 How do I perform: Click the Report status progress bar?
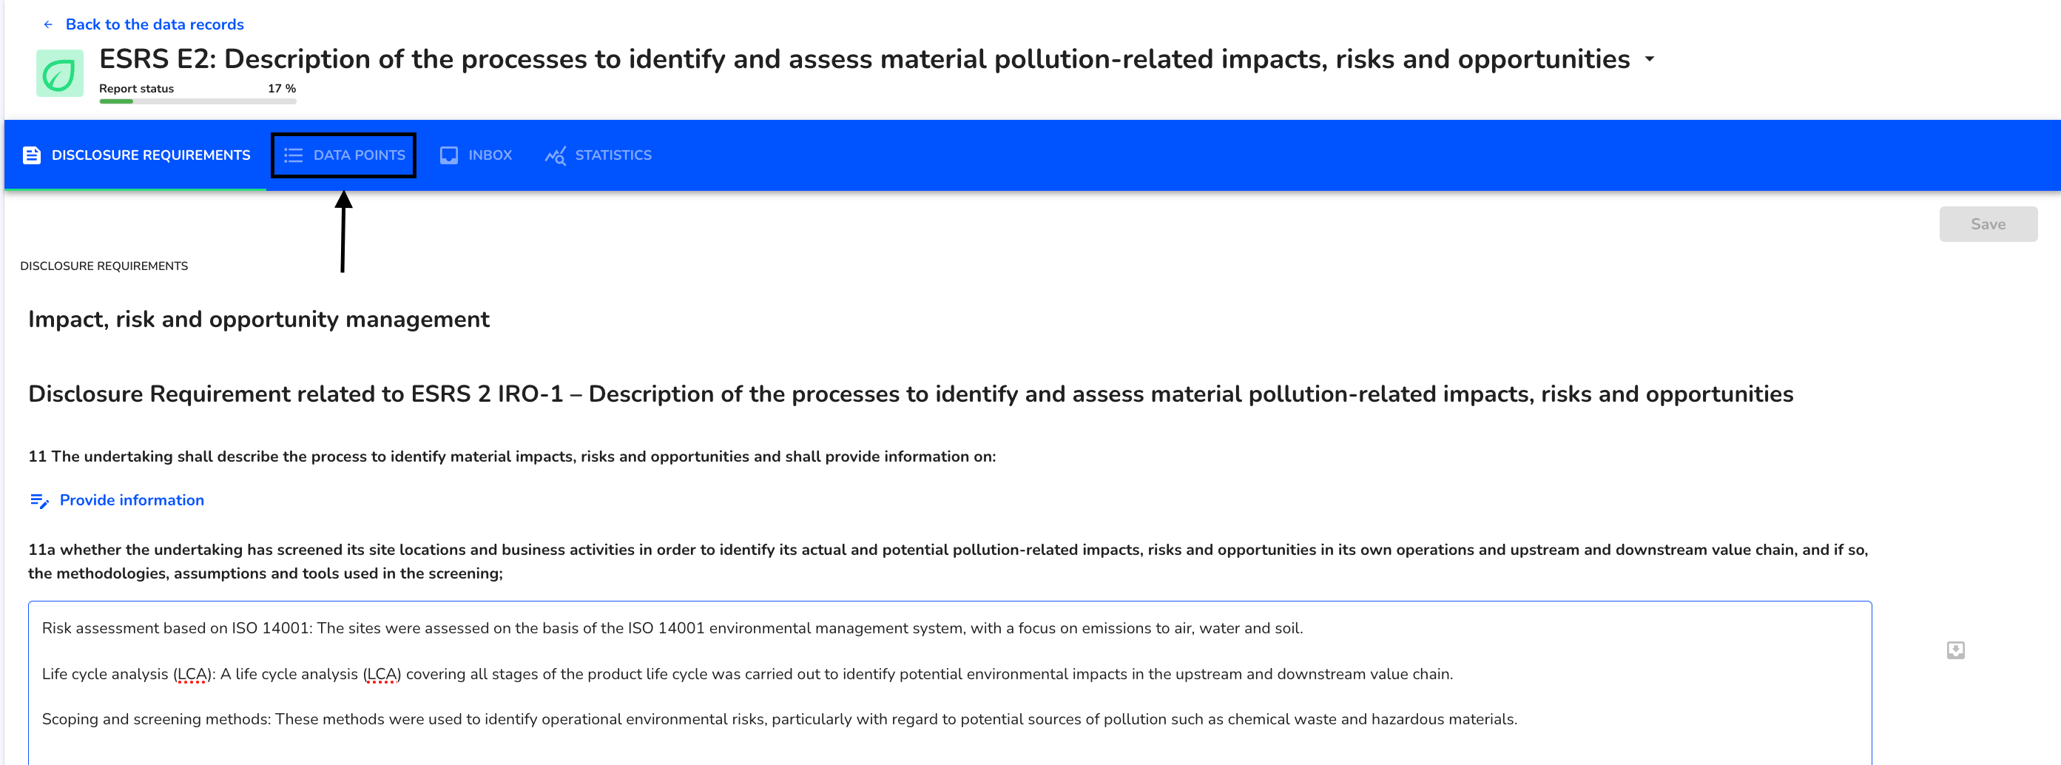click(198, 101)
